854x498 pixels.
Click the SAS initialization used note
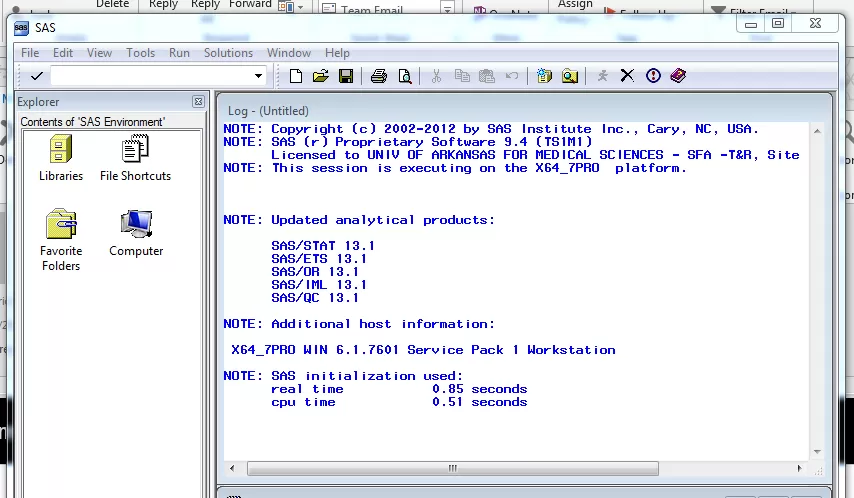[x=343, y=376]
